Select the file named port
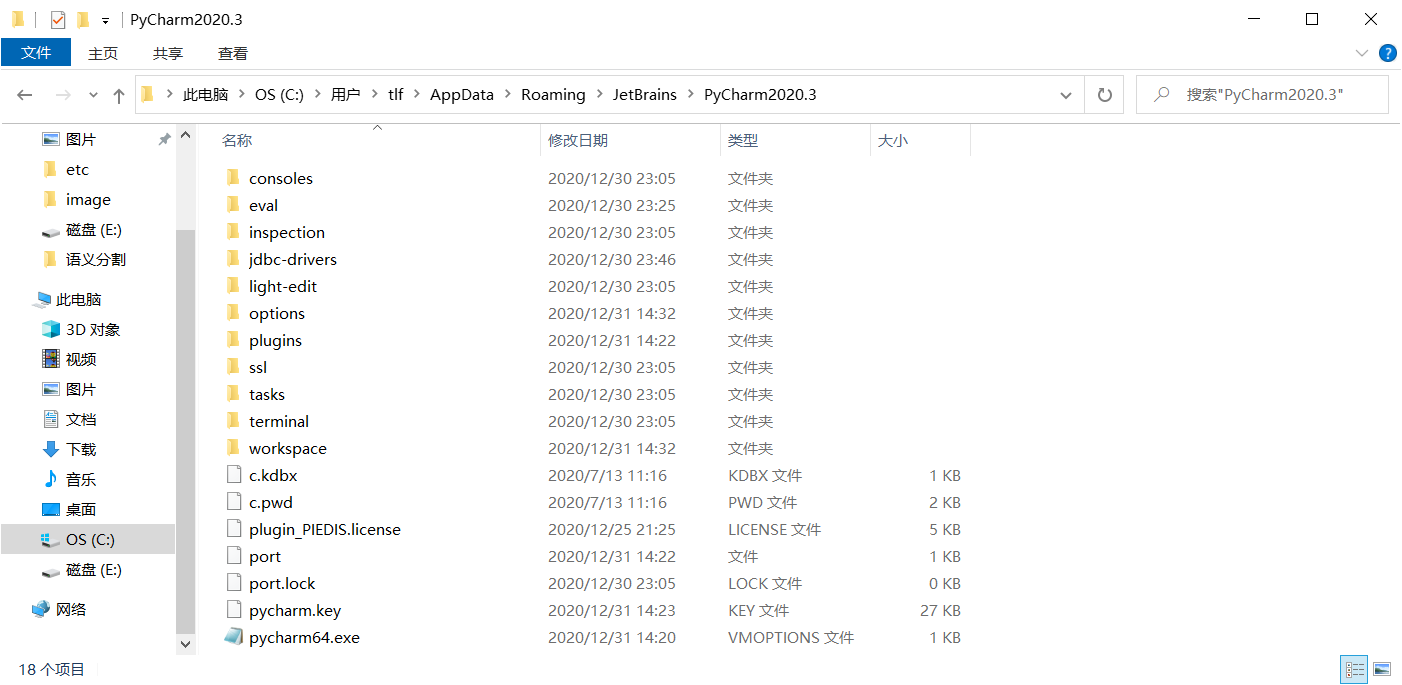Viewport: 1402px width, 685px height. tap(265, 556)
